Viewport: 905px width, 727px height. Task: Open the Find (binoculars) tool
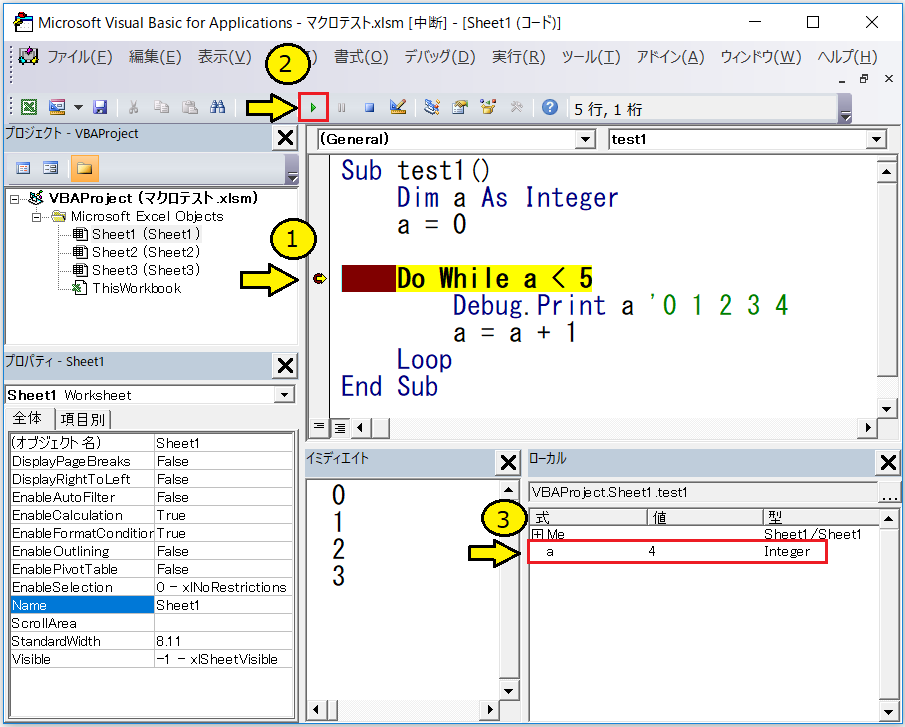click(216, 106)
